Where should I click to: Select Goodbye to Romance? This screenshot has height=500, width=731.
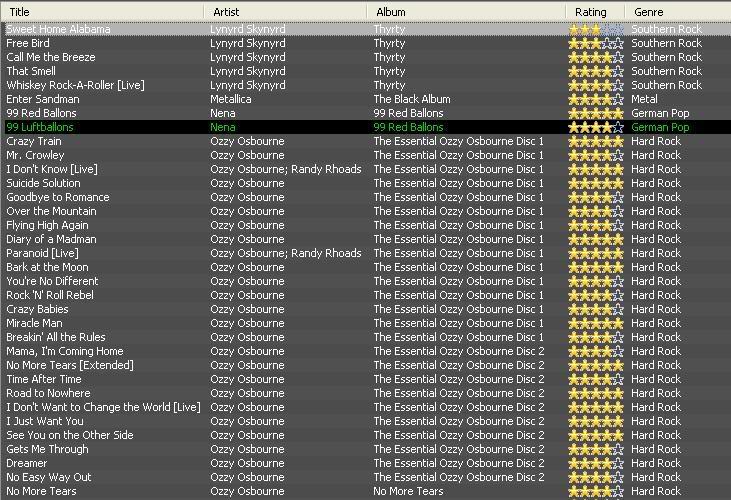point(58,197)
